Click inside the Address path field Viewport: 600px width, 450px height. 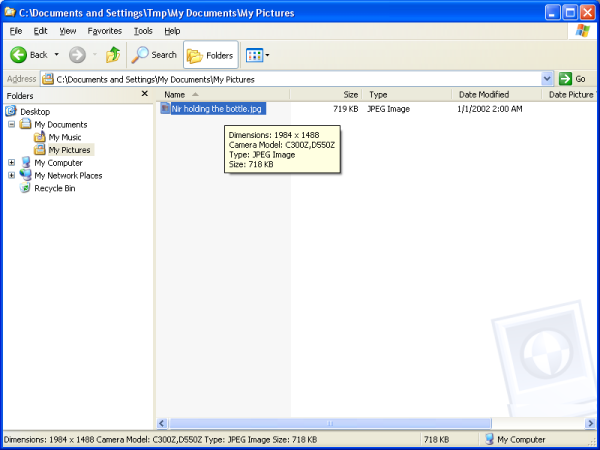pos(300,79)
